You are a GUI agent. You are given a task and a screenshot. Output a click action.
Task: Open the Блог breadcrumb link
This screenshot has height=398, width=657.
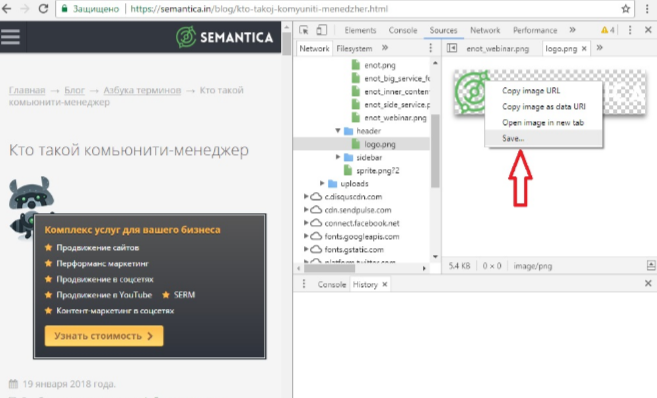pyautogui.click(x=74, y=90)
